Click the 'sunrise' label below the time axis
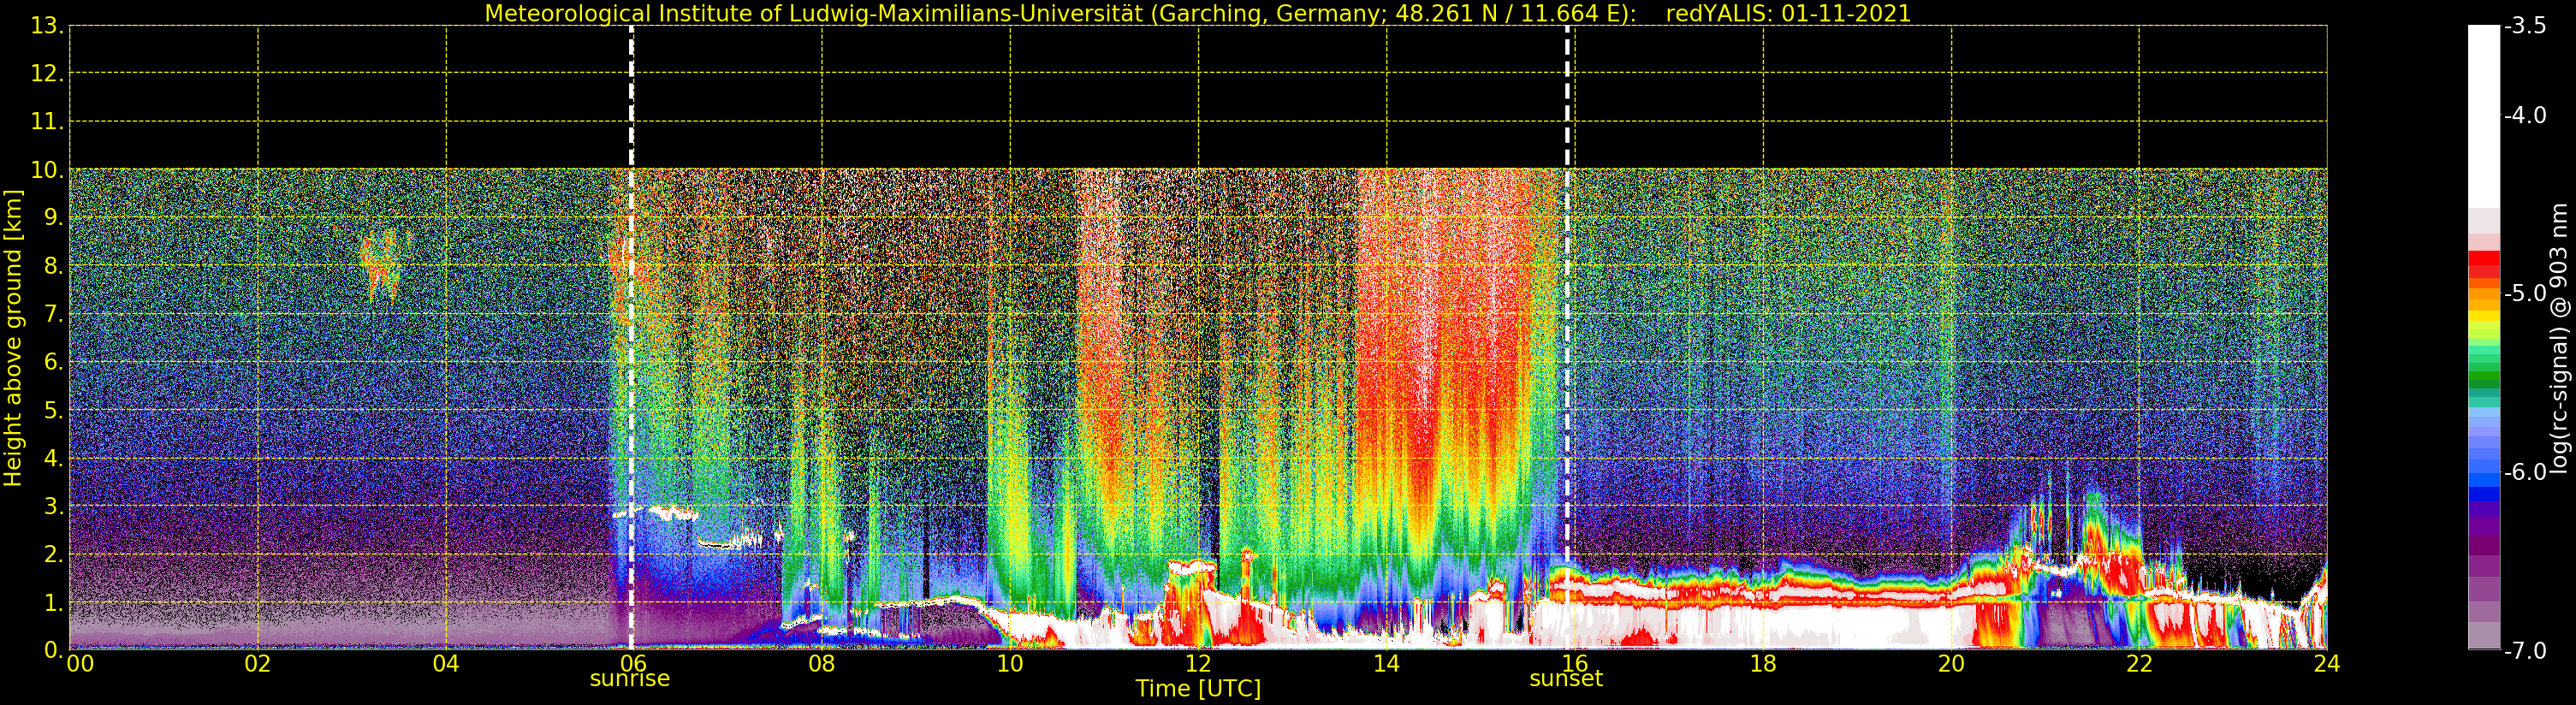The image size is (2576, 705). pyautogui.click(x=630, y=679)
